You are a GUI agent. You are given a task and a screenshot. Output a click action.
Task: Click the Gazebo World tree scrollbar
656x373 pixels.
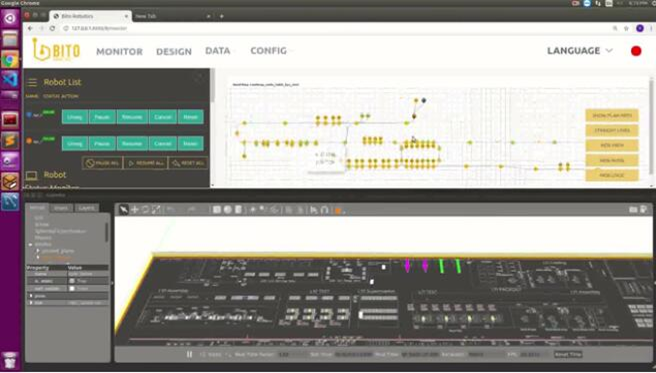pos(106,232)
